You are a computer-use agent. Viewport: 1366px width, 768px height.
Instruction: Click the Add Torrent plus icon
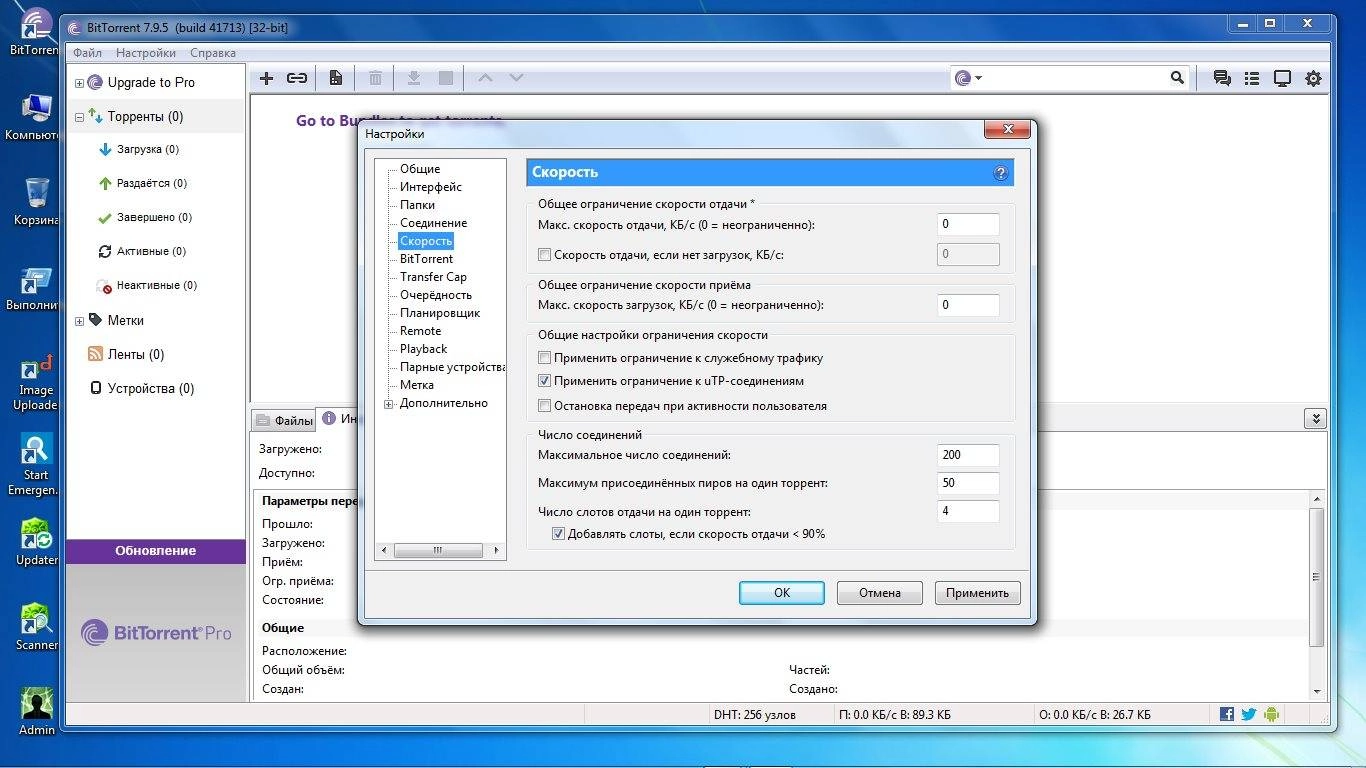[266, 78]
